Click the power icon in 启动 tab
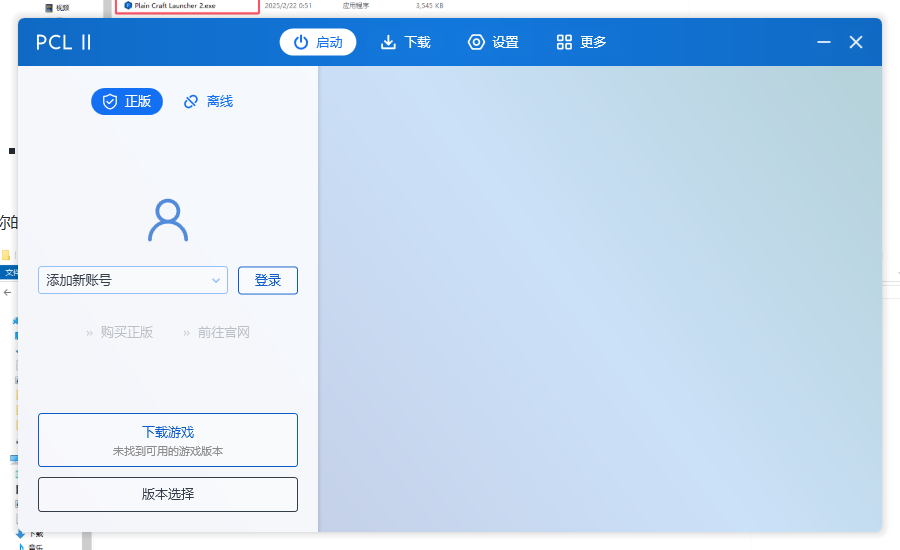900x550 pixels. pyautogui.click(x=301, y=42)
